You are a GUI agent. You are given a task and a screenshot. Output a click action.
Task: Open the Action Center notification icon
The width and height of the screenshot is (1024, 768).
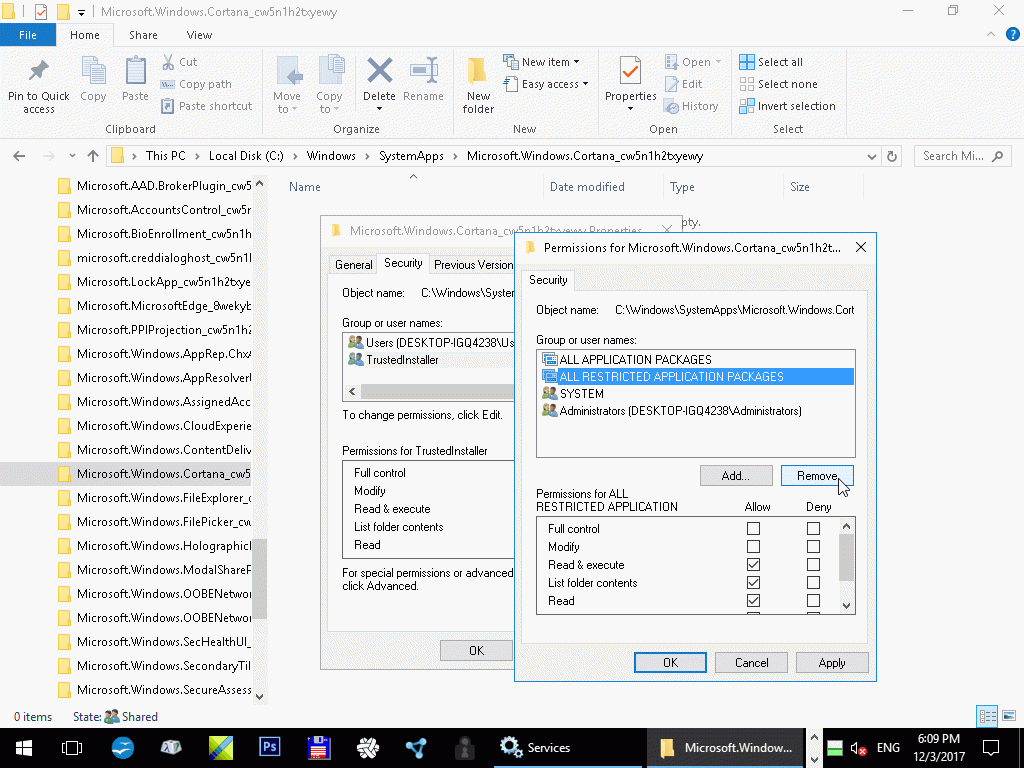point(991,748)
